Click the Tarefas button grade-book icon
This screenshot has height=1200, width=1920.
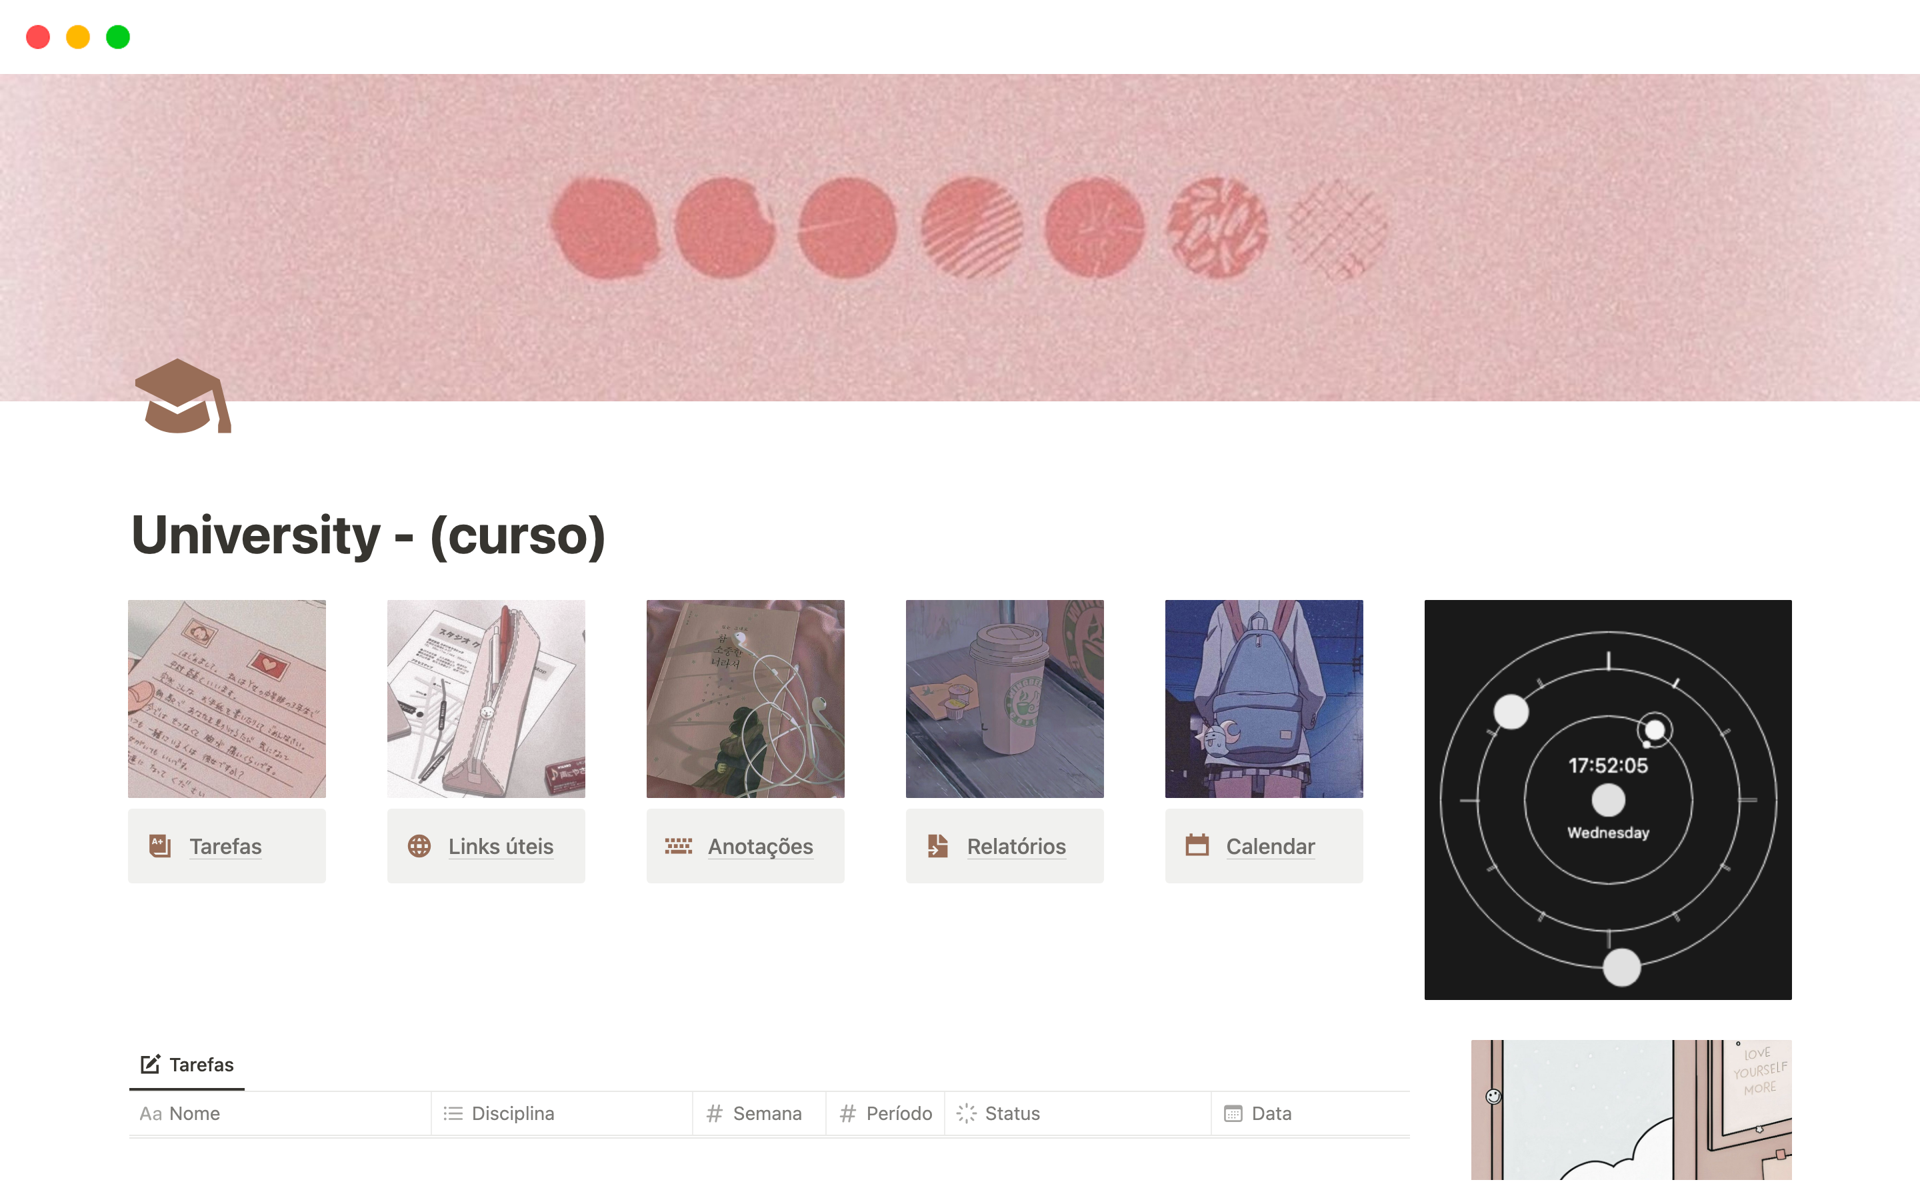pyautogui.click(x=160, y=846)
